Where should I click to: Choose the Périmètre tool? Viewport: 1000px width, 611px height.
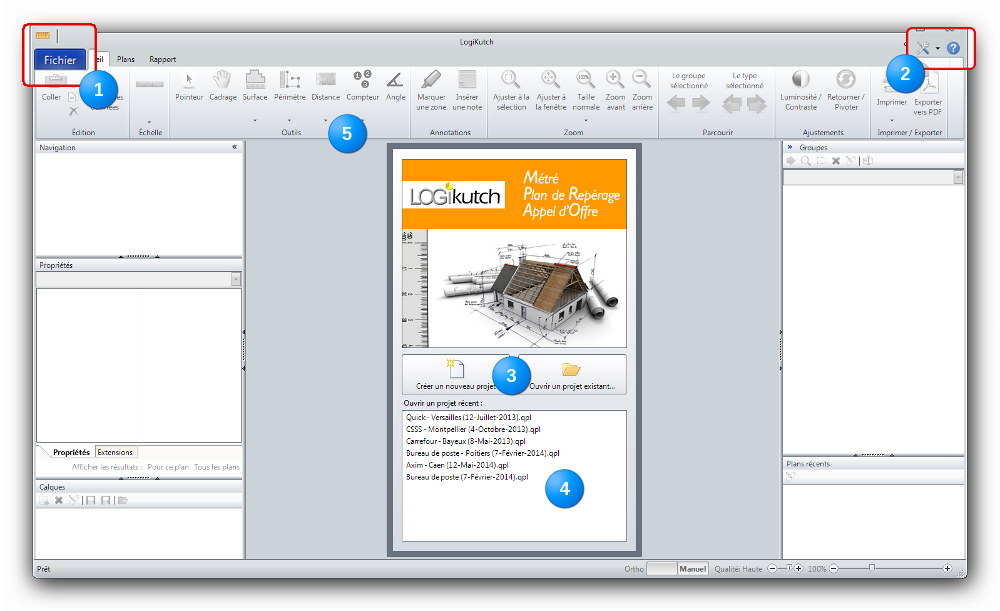290,86
